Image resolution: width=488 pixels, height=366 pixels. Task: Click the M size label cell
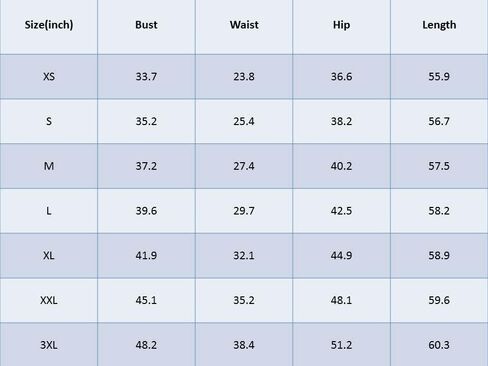click(x=49, y=166)
